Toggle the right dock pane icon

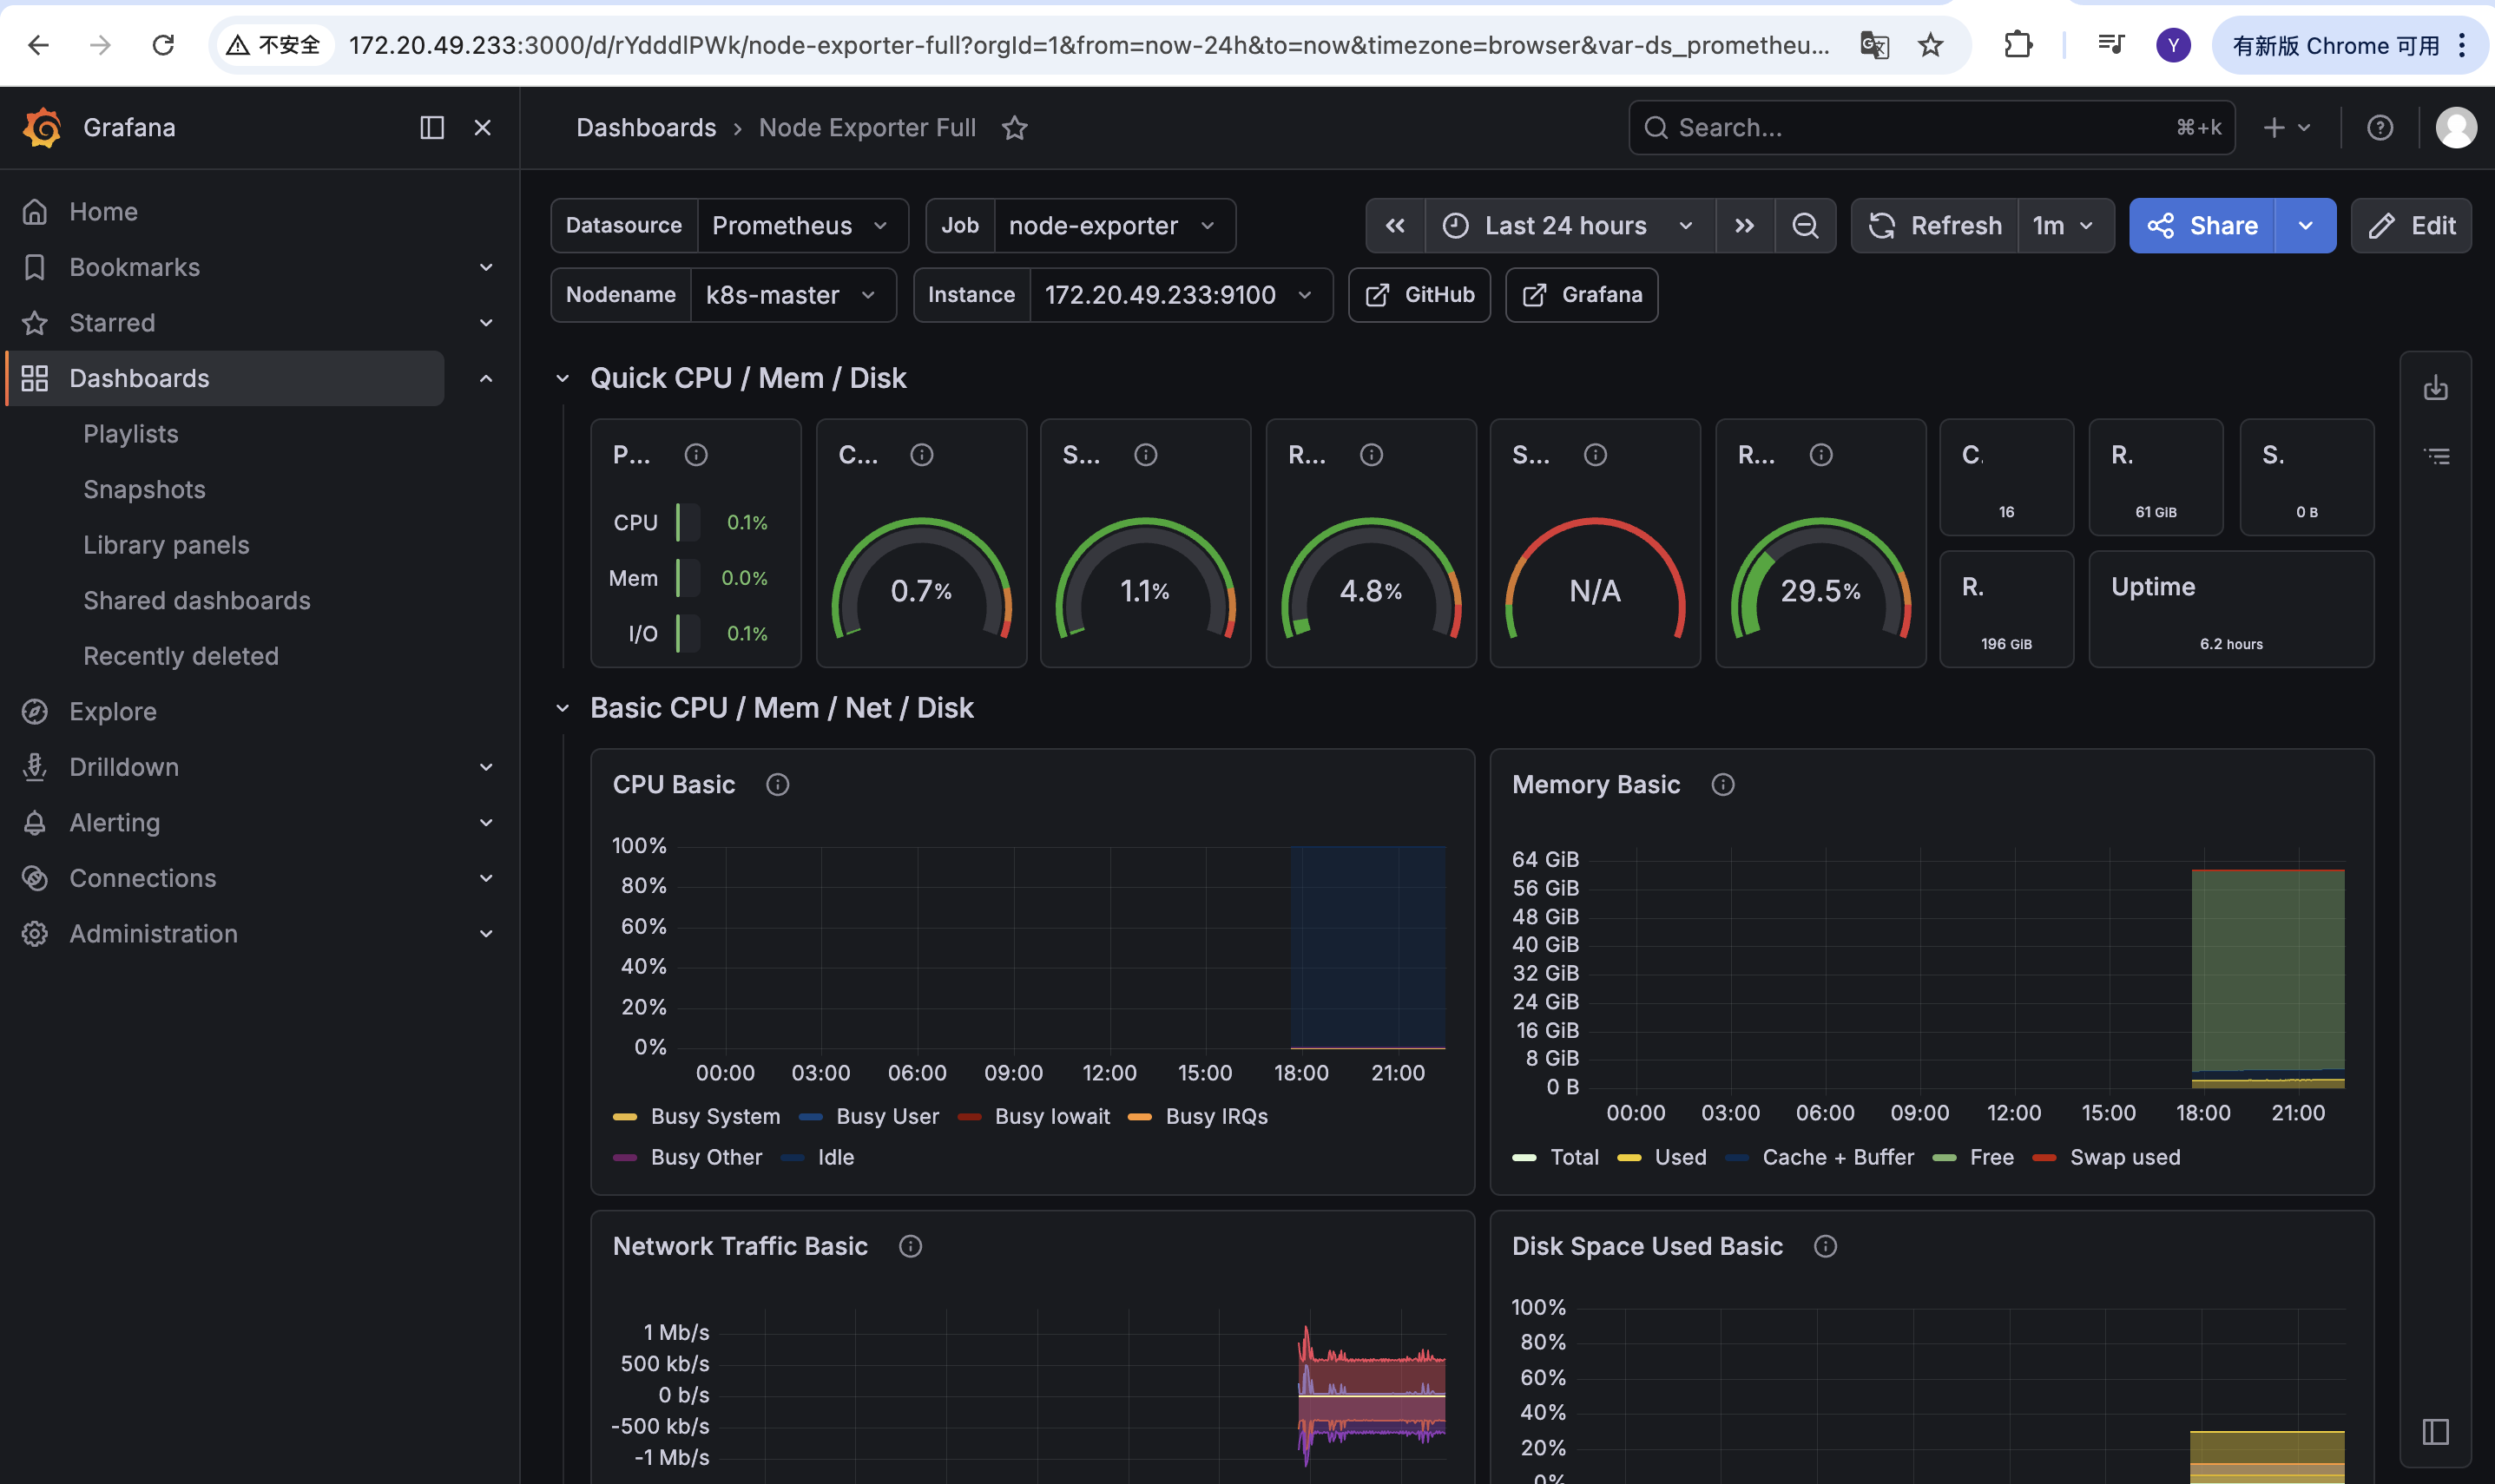pos(2435,1431)
